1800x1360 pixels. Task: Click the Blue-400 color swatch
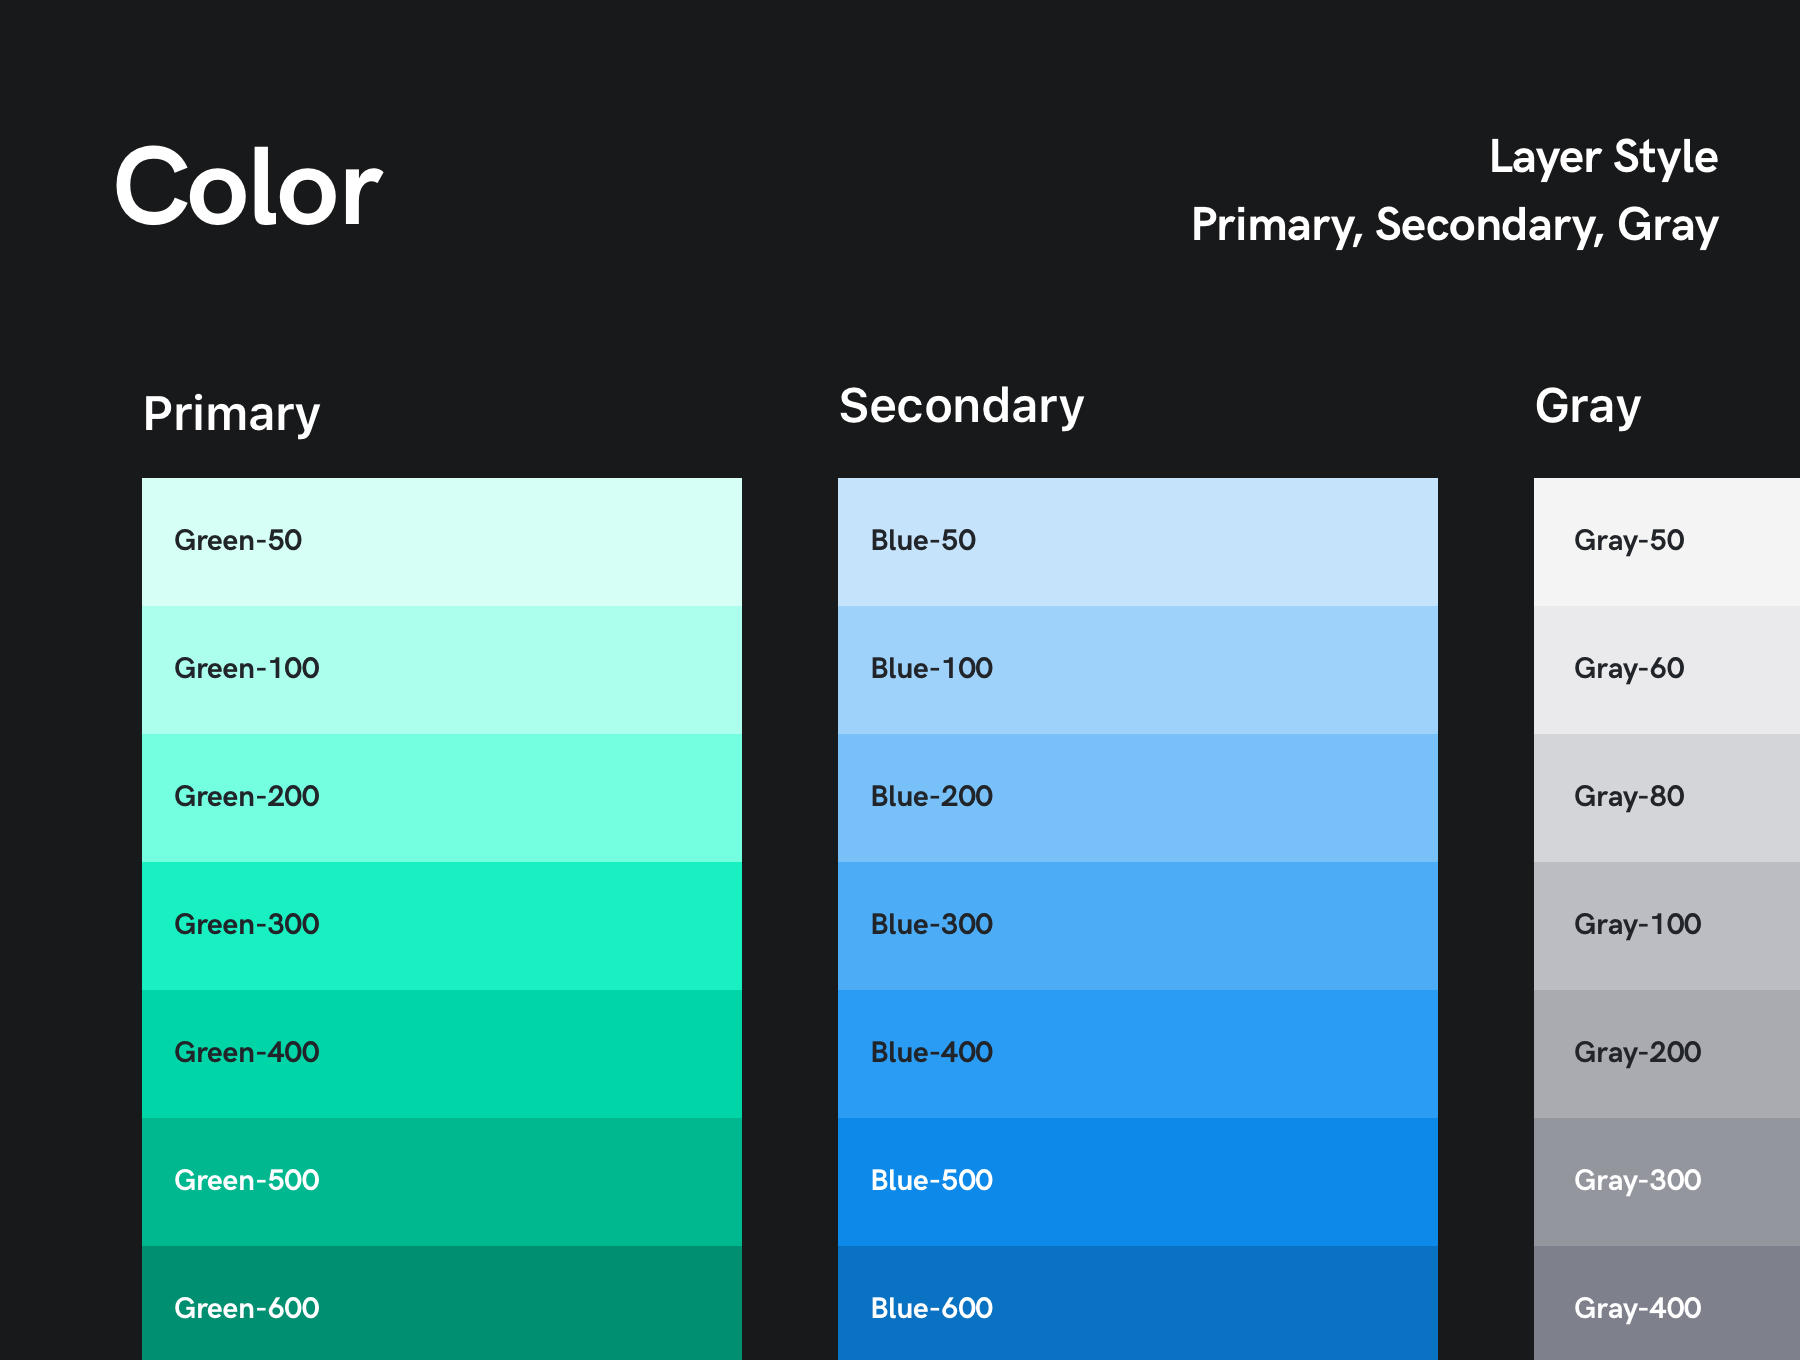[1137, 1054]
